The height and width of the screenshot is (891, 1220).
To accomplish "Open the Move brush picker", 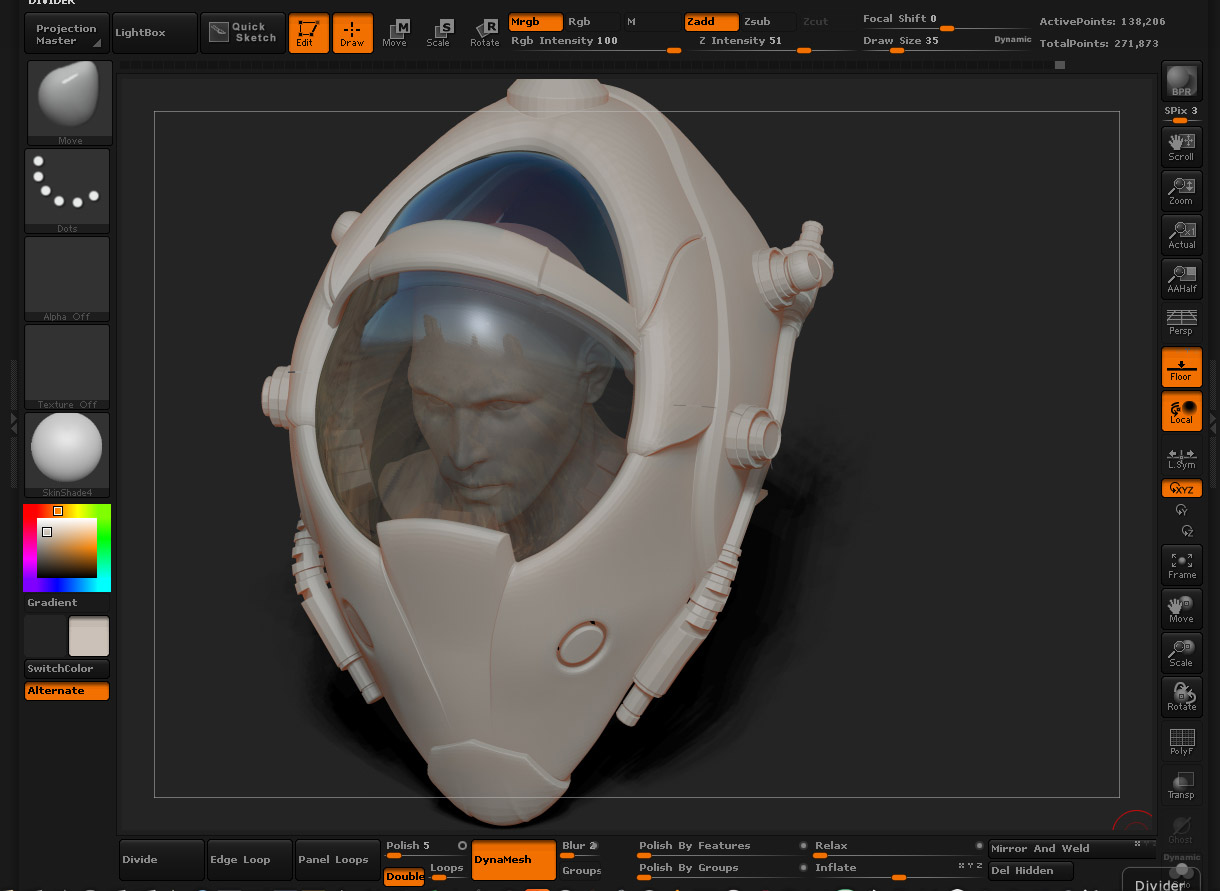I will click(69, 103).
